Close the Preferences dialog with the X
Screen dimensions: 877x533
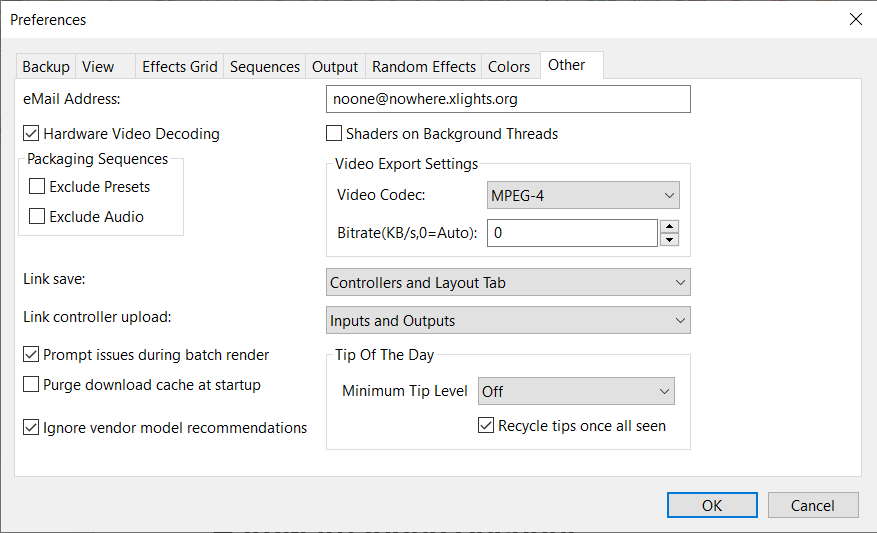[x=855, y=20]
